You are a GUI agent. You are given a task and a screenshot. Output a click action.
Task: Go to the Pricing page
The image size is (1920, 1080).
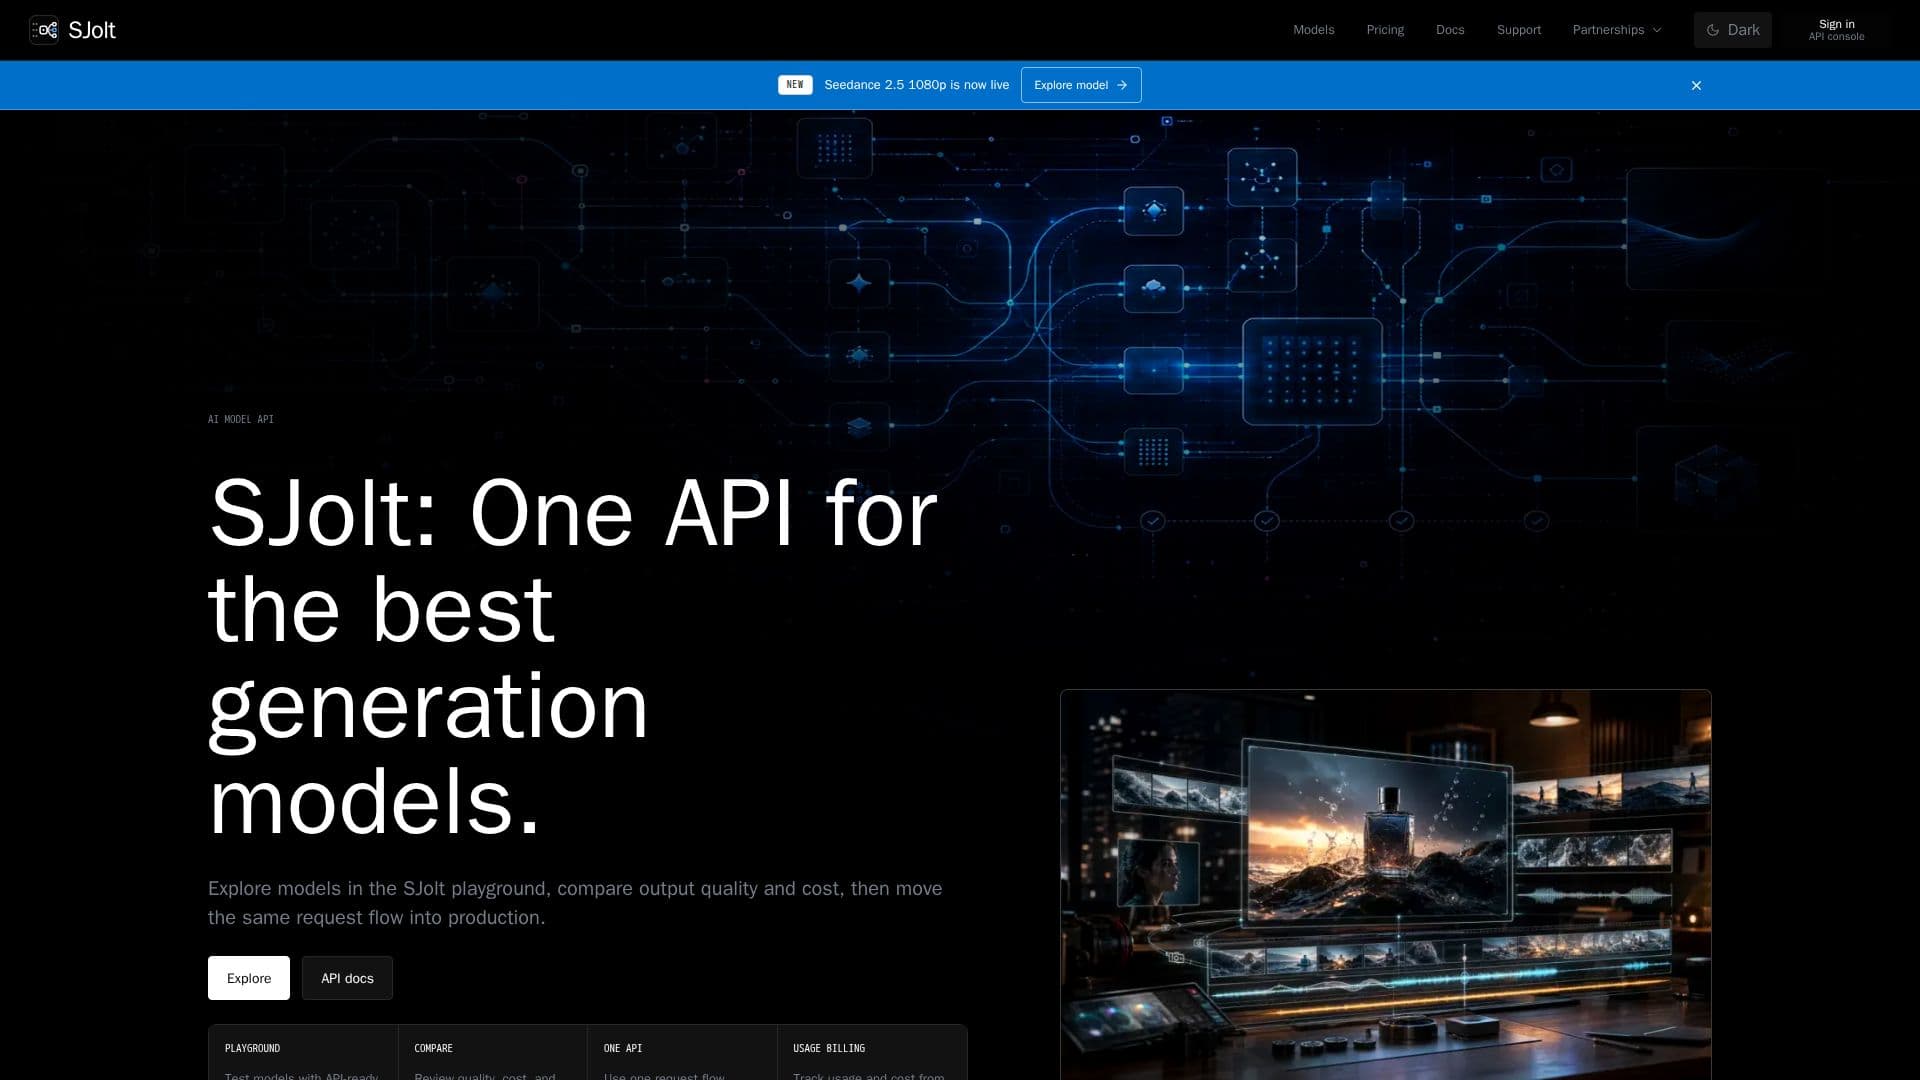coord(1385,30)
